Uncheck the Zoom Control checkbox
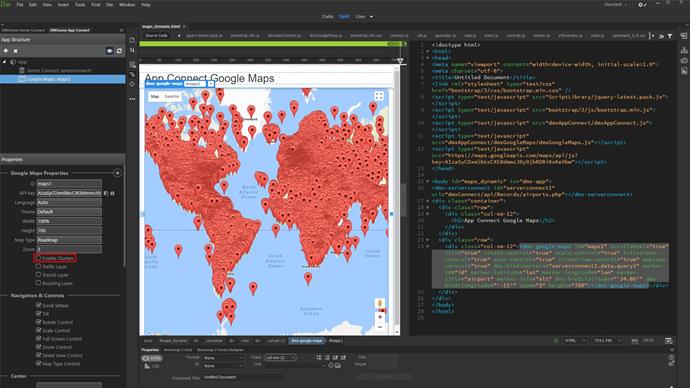The height and width of the screenshot is (388, 690). point(39,347)
